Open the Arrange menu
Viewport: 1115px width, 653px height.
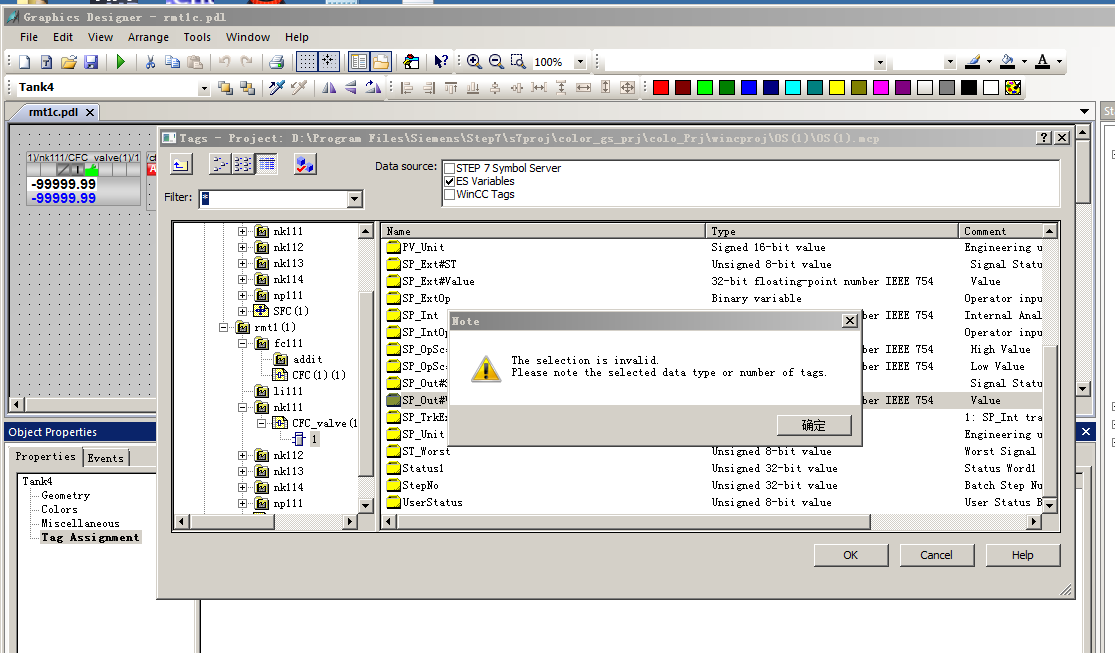(148, 37)
